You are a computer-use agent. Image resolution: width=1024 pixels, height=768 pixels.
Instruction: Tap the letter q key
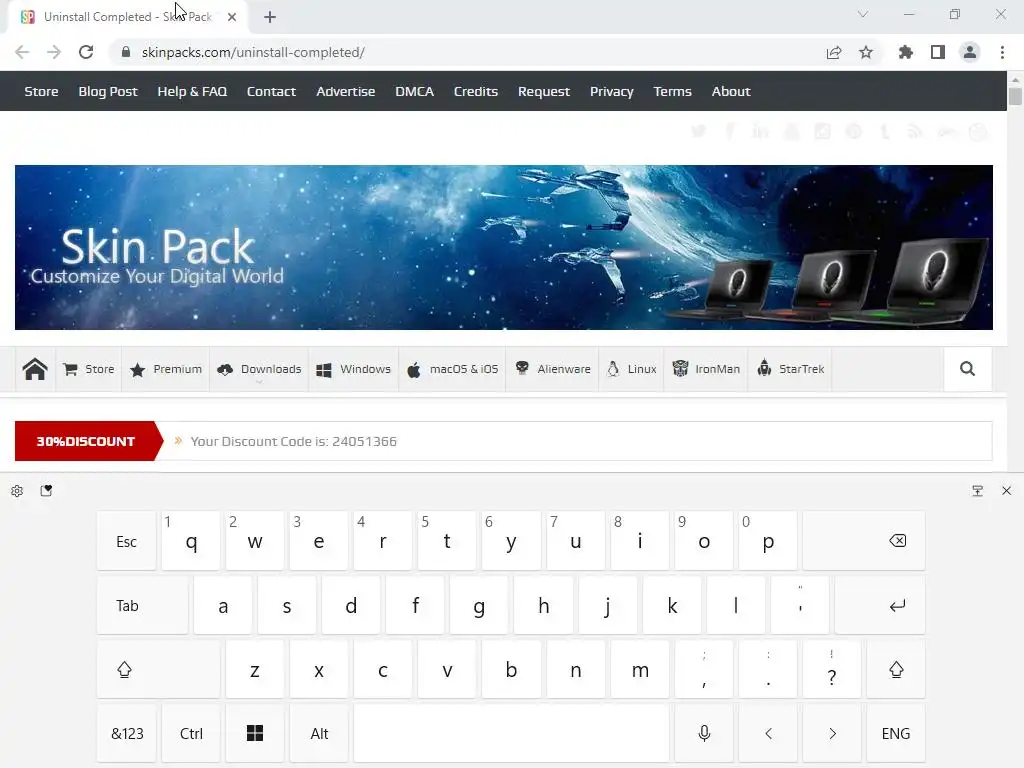click(x=191, y=541)
